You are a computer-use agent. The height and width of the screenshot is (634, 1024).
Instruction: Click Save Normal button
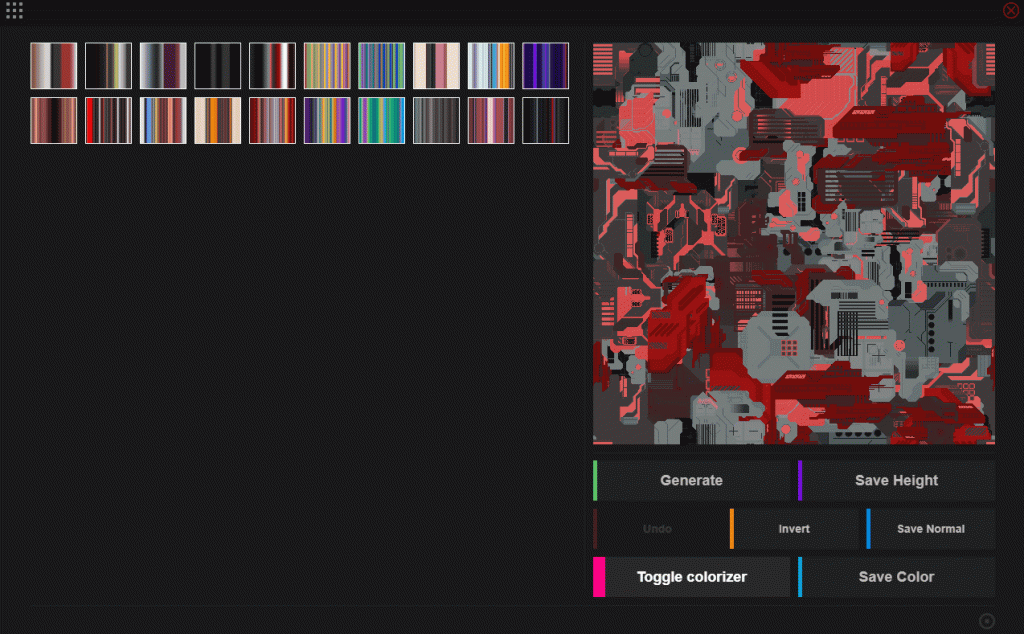point(930,529)
